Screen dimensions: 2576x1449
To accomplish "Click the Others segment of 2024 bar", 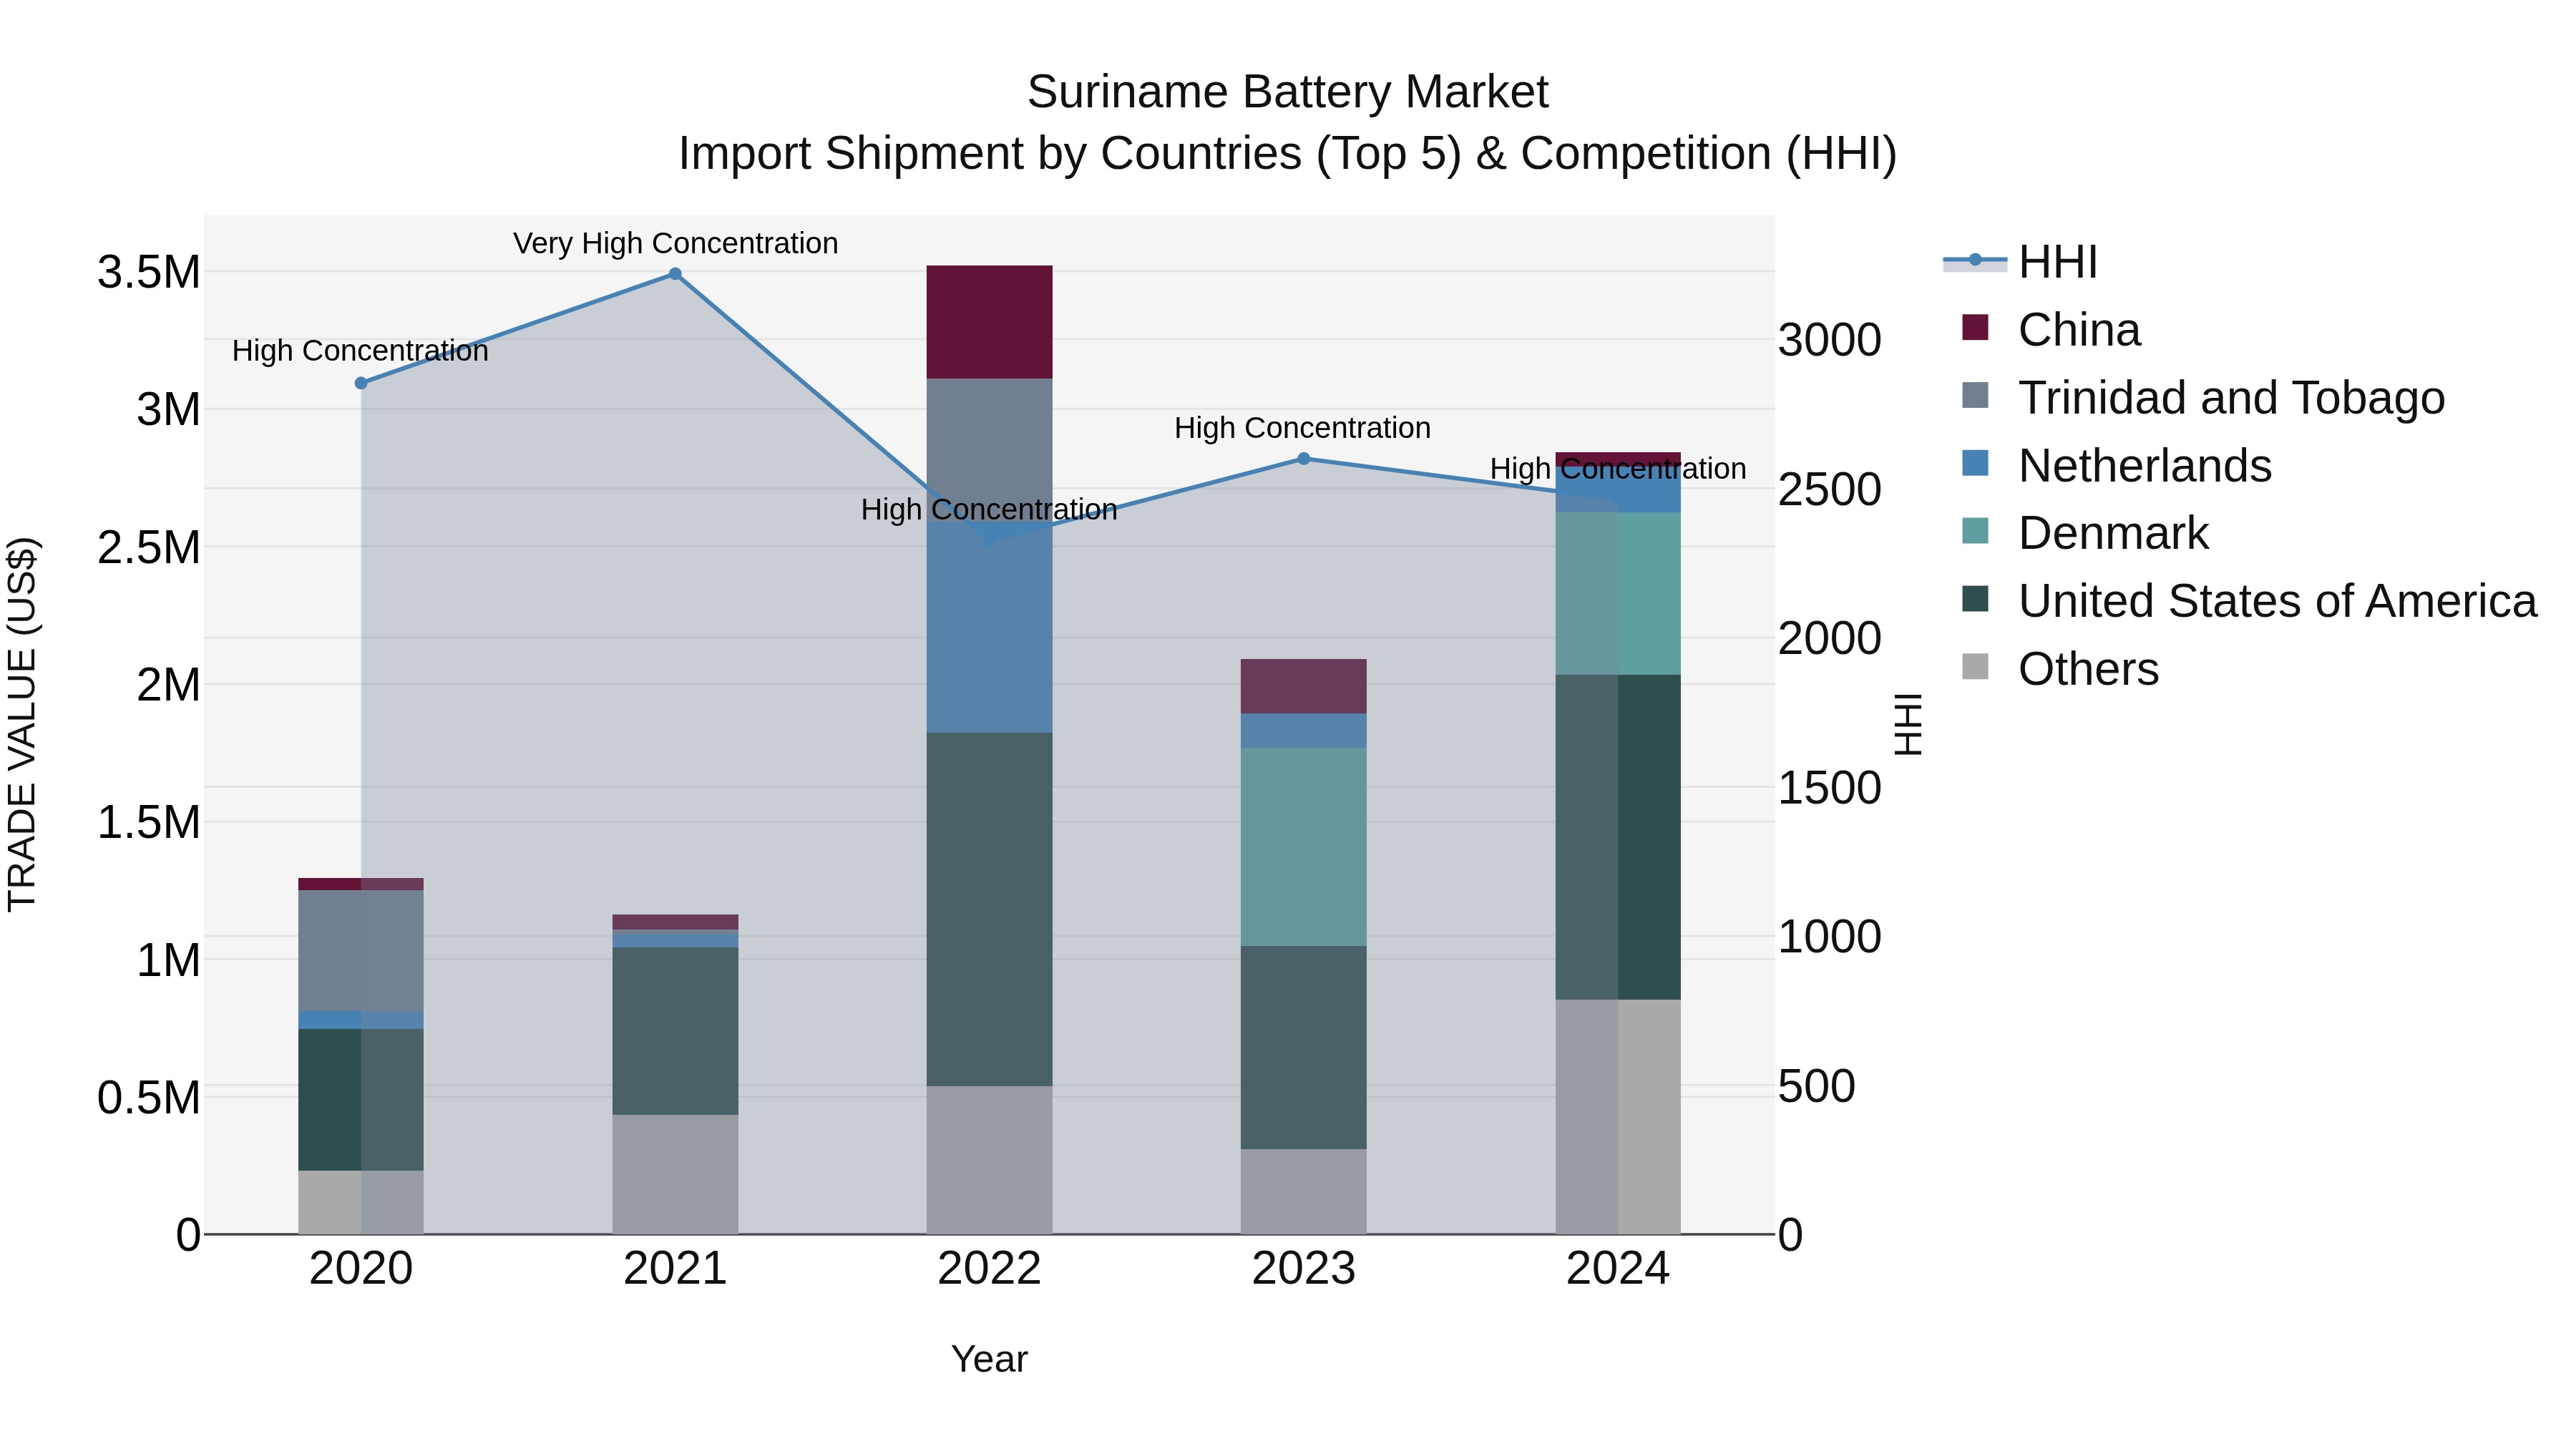I will 1618,1117.
